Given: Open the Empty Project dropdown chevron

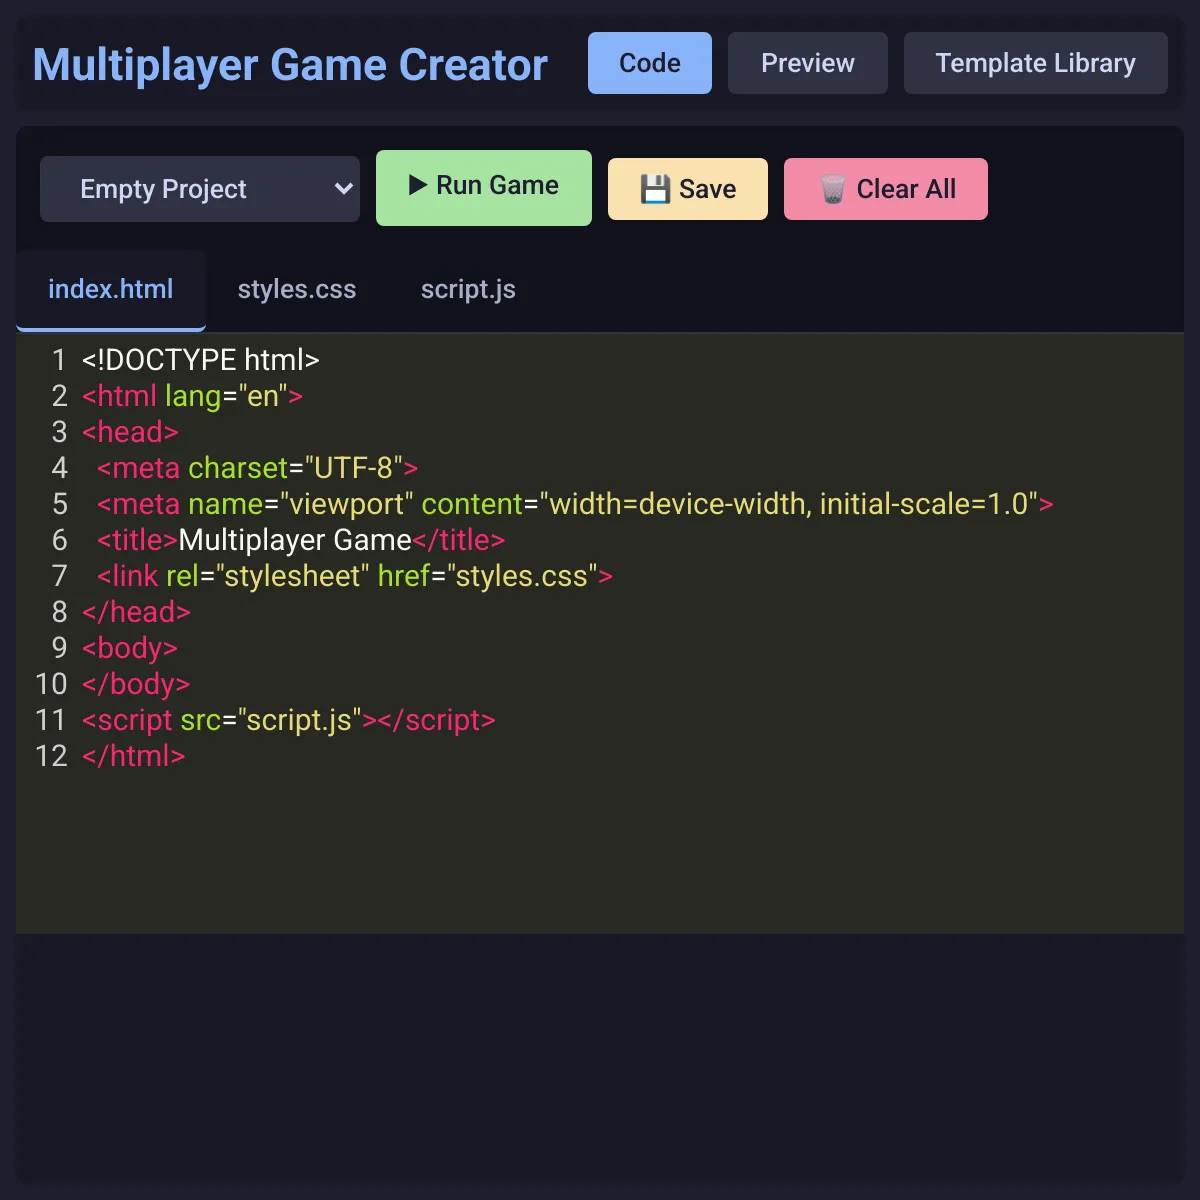Looking at the screenshot, I should (x=343, y=189).
